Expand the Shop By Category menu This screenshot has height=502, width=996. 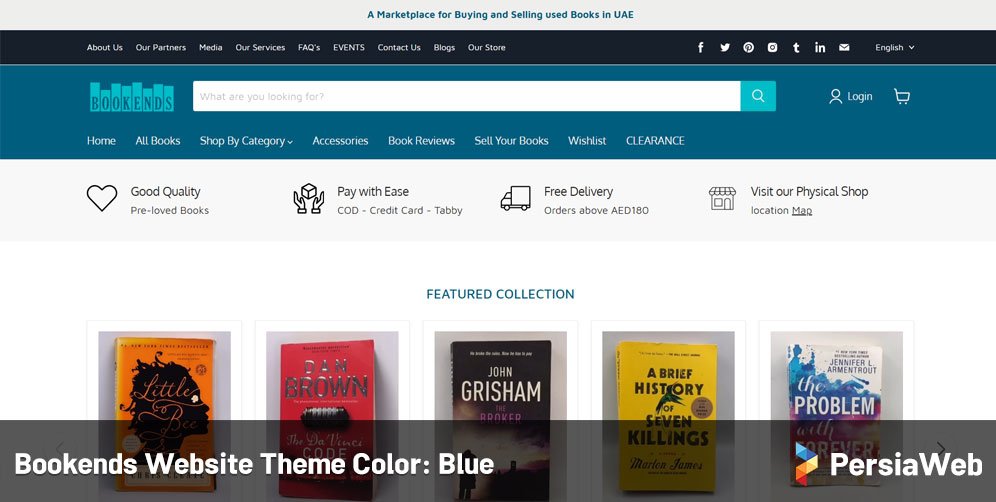pyautogui.click(x=246, y=141)
